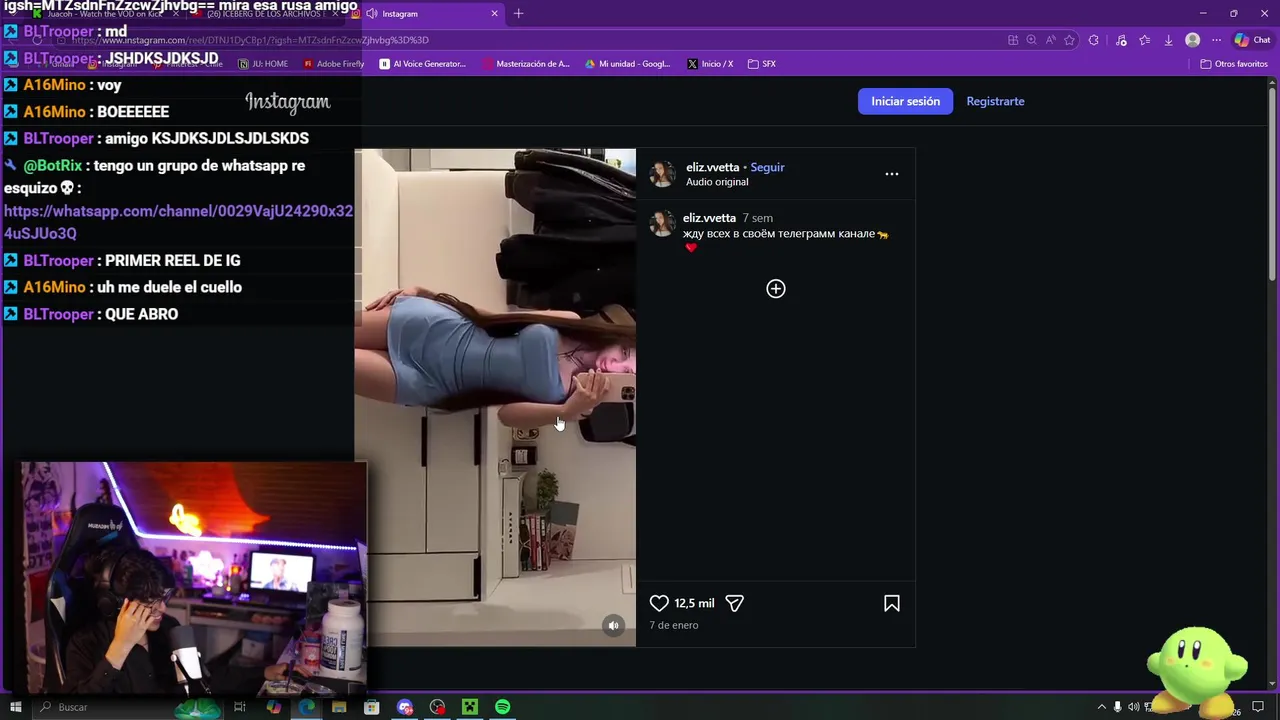Open a new browser tab

click(x=518, y=14)
